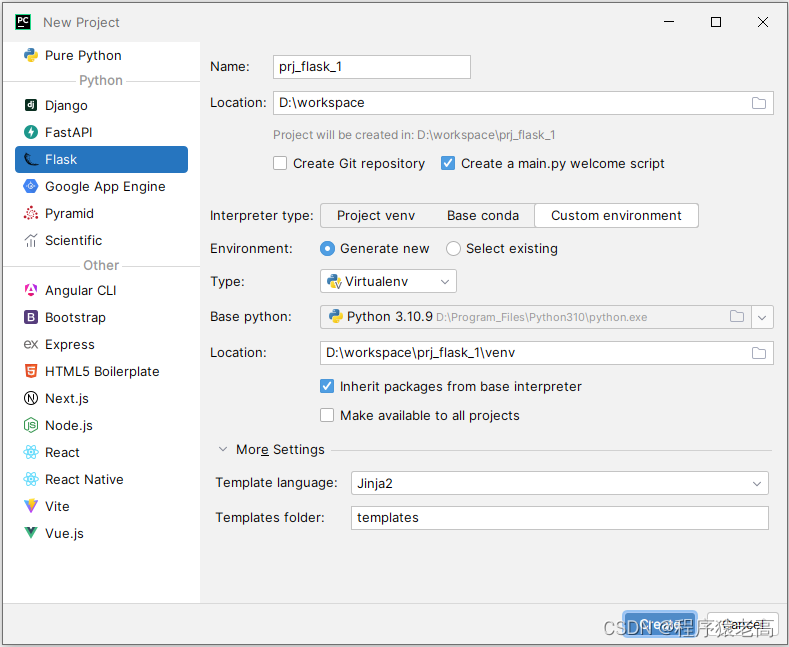Image resolution: width=789 pixels, height=647 pixels.
Task: Maximize the New Project window
Action: (716, 22)
